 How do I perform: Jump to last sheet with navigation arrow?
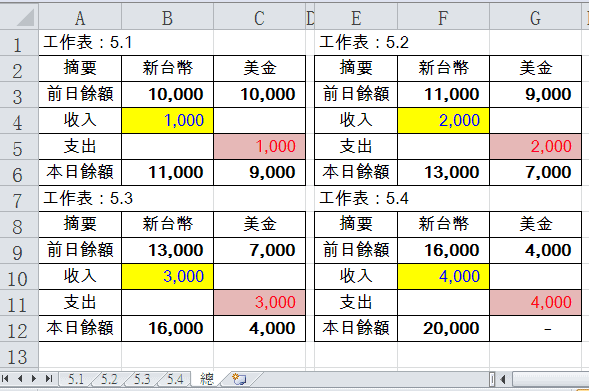point(49,379)
